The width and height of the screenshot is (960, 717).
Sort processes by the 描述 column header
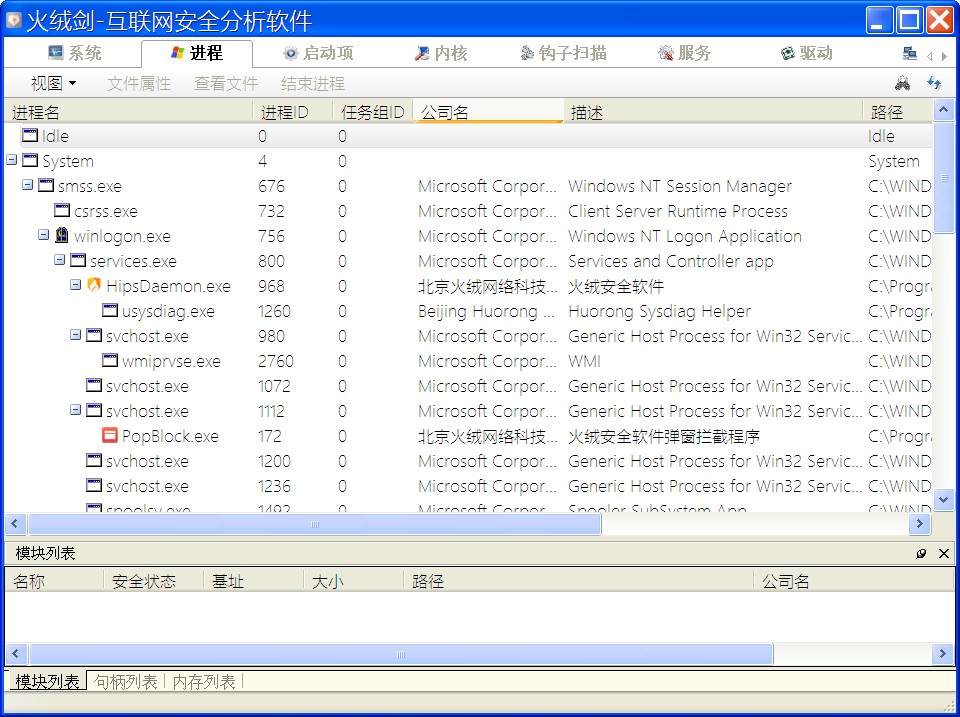click(x=713, y=112)
